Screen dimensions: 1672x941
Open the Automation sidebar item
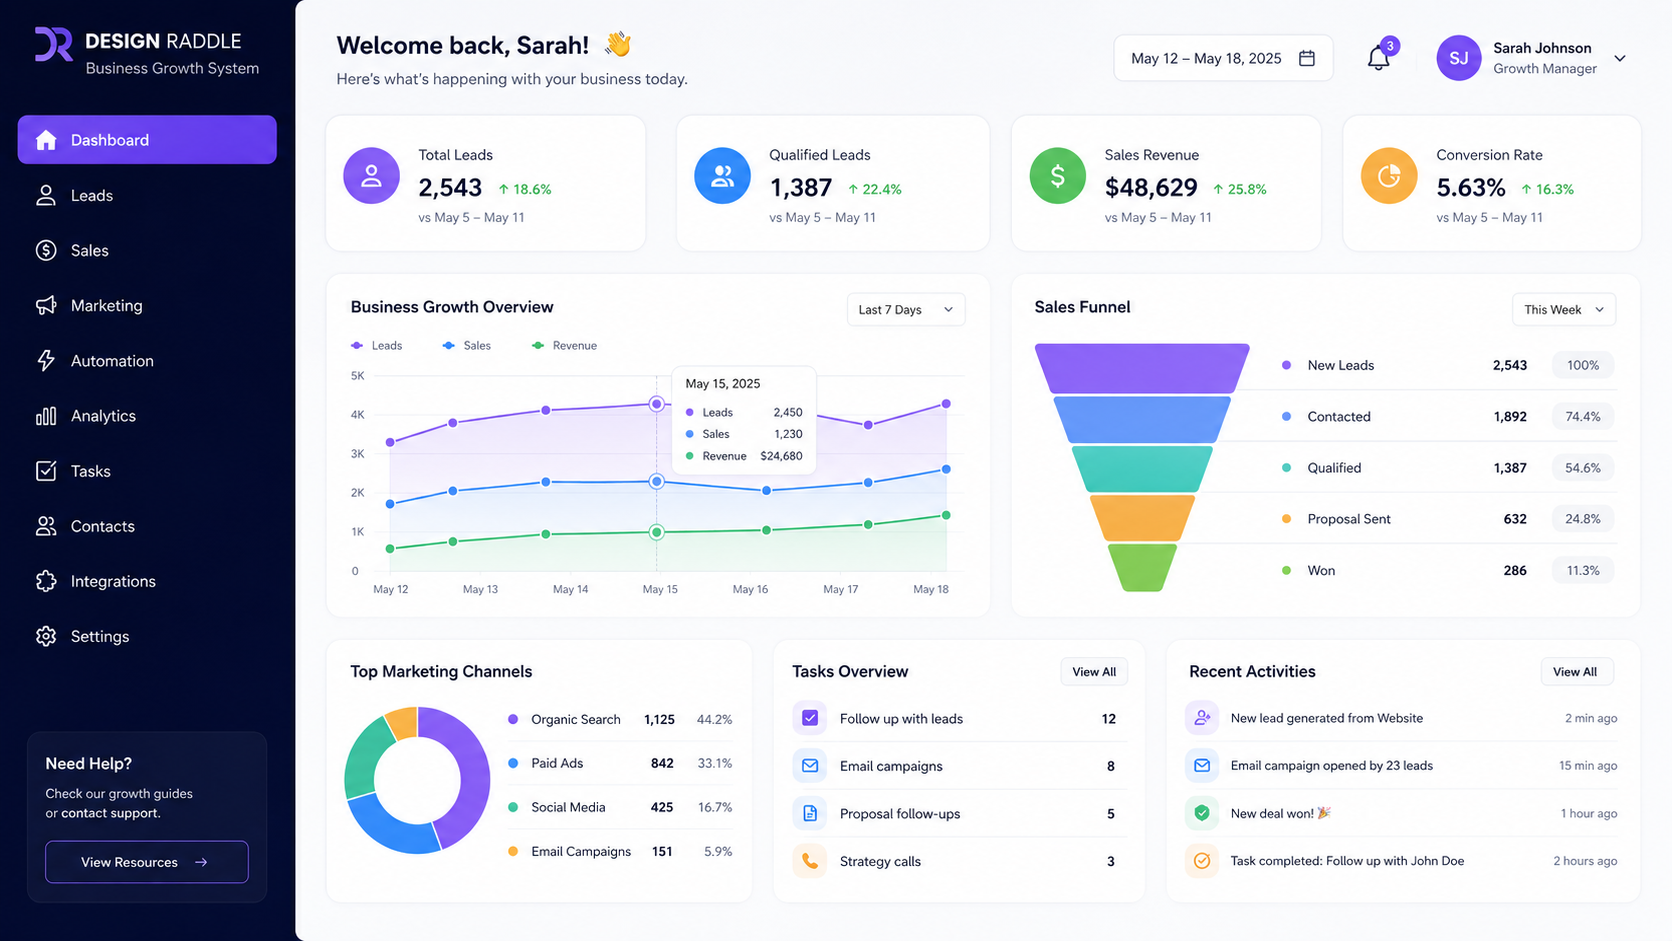147,361
